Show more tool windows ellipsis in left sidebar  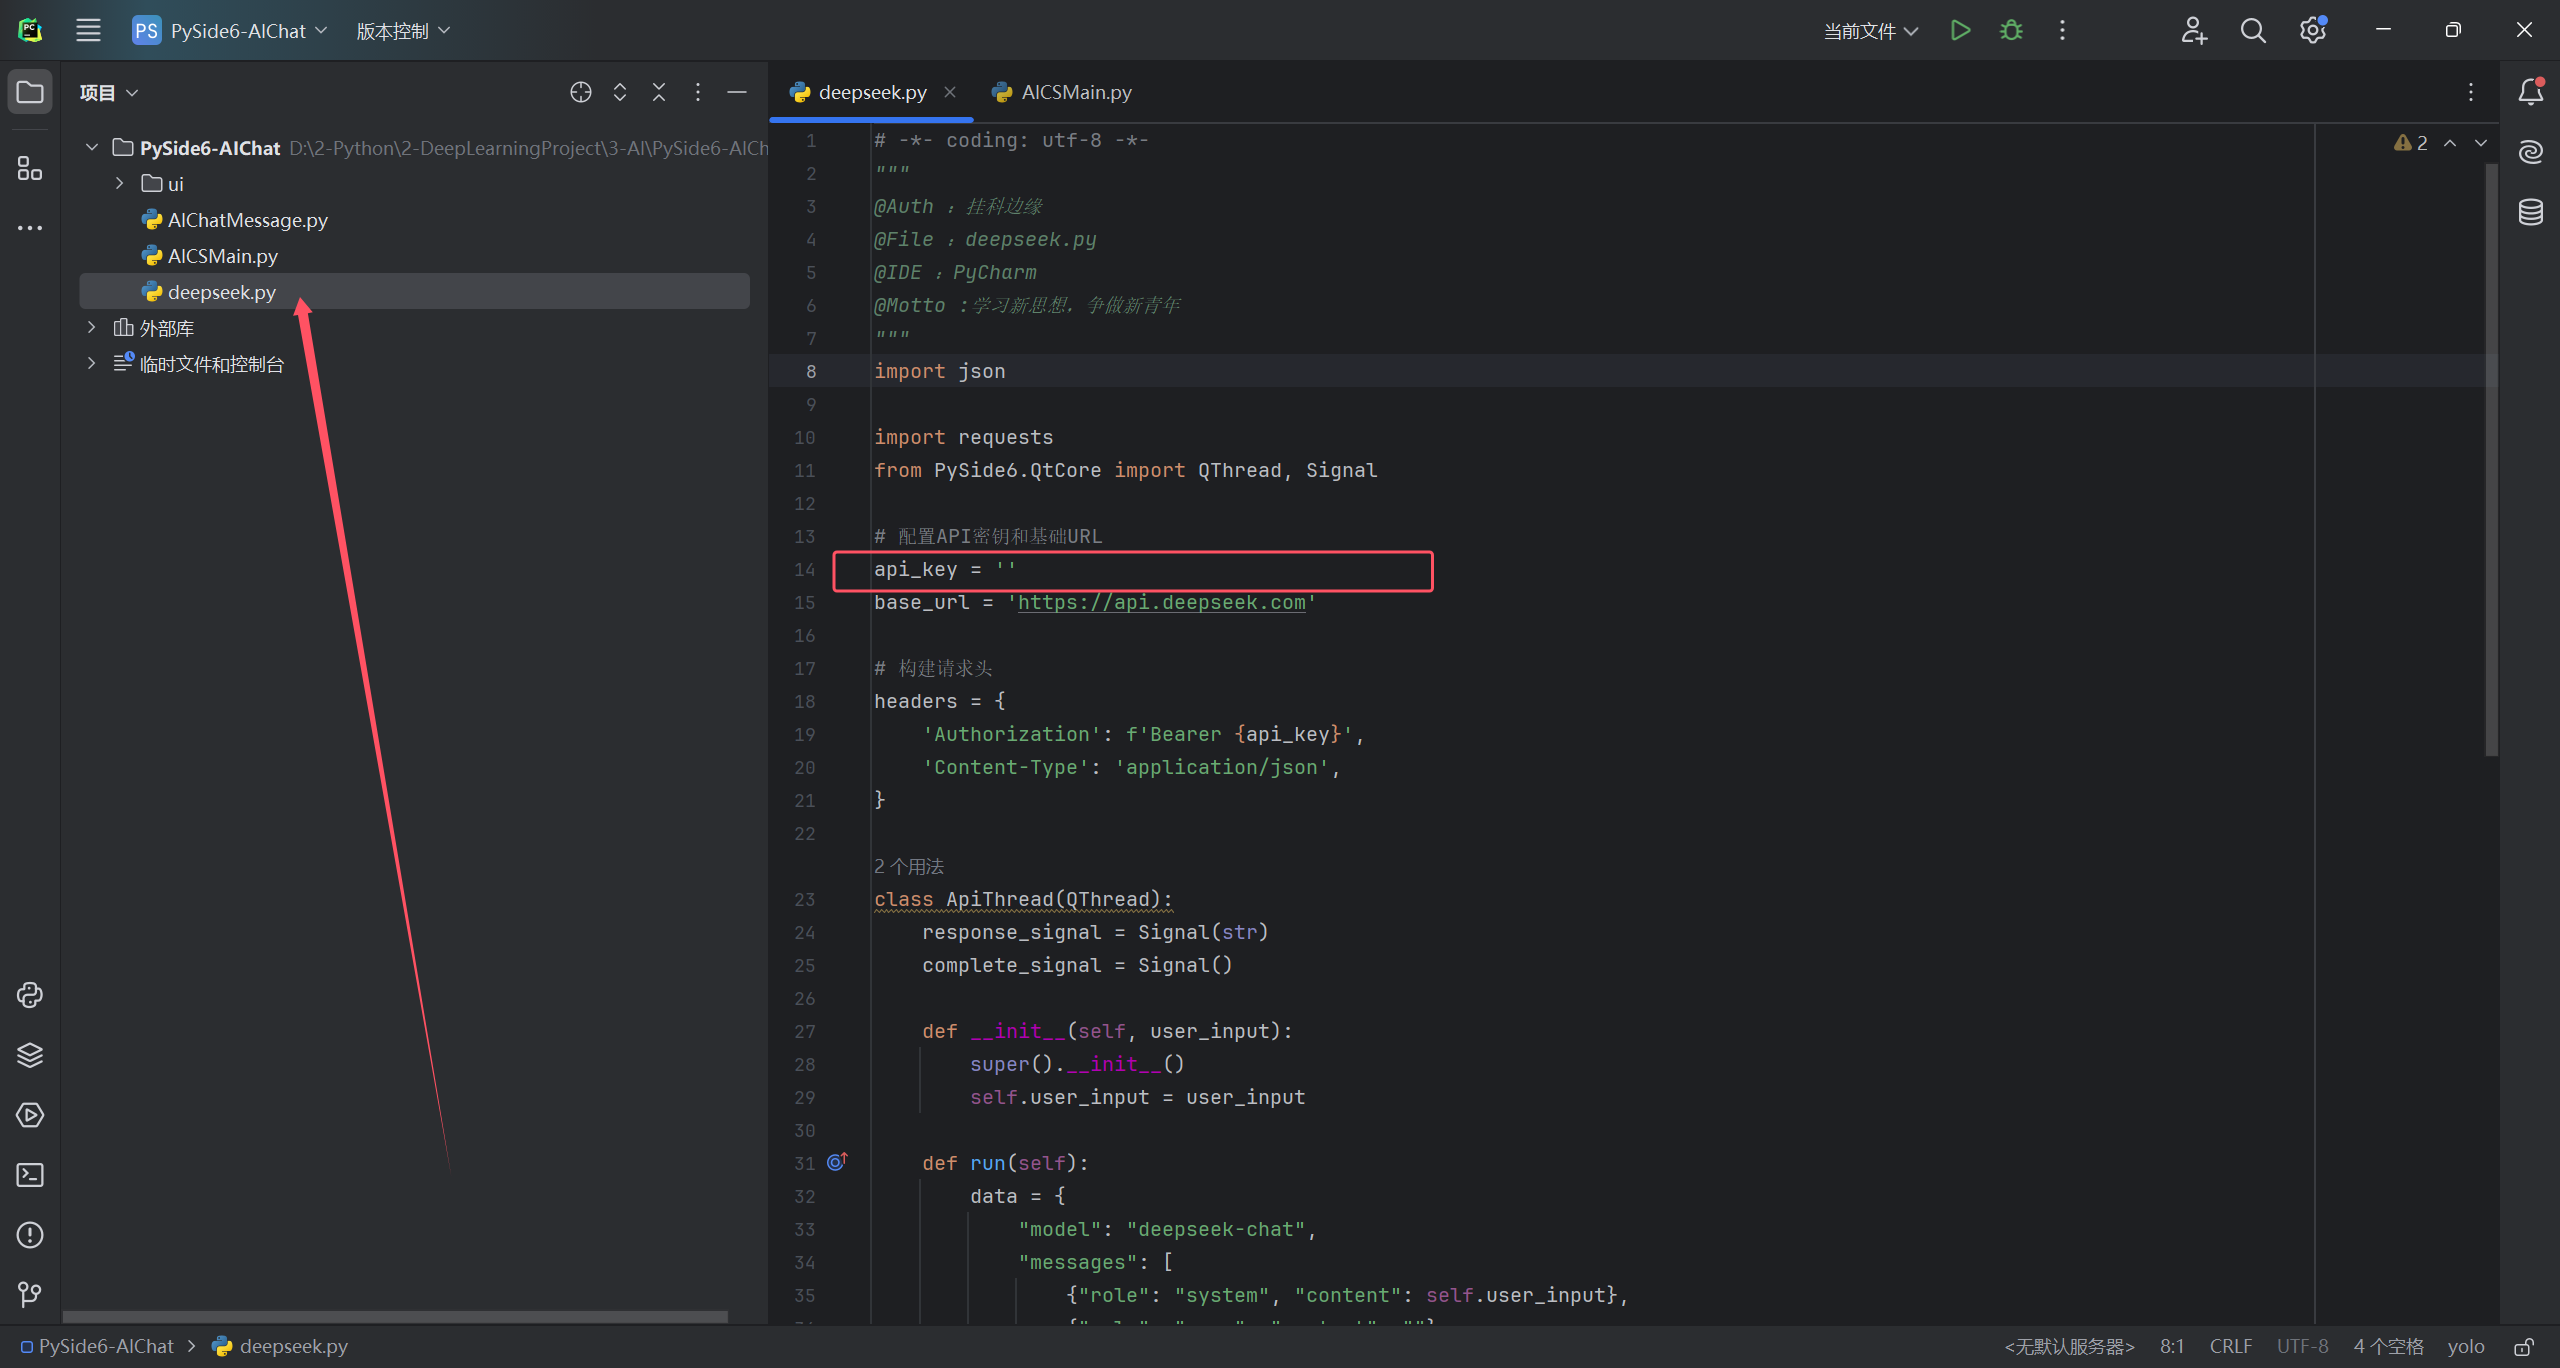pos(30,228)
